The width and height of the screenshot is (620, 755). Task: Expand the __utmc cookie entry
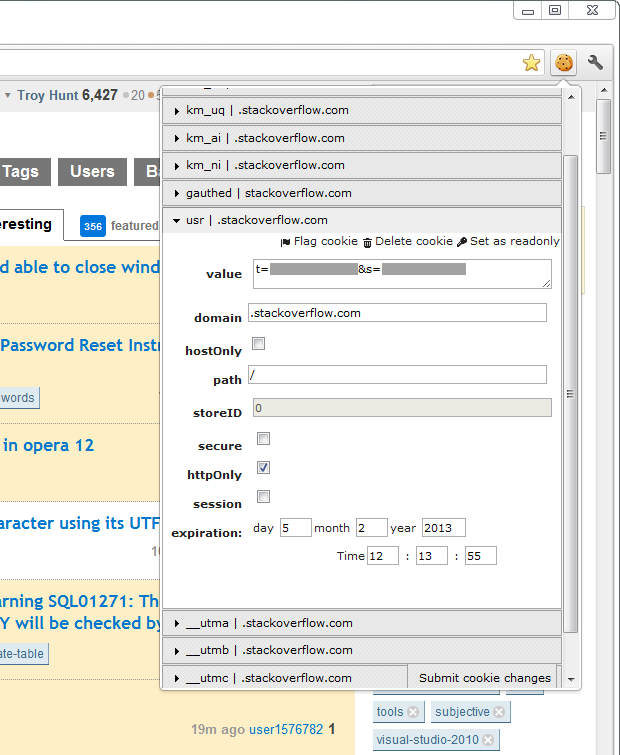[285, 678]
